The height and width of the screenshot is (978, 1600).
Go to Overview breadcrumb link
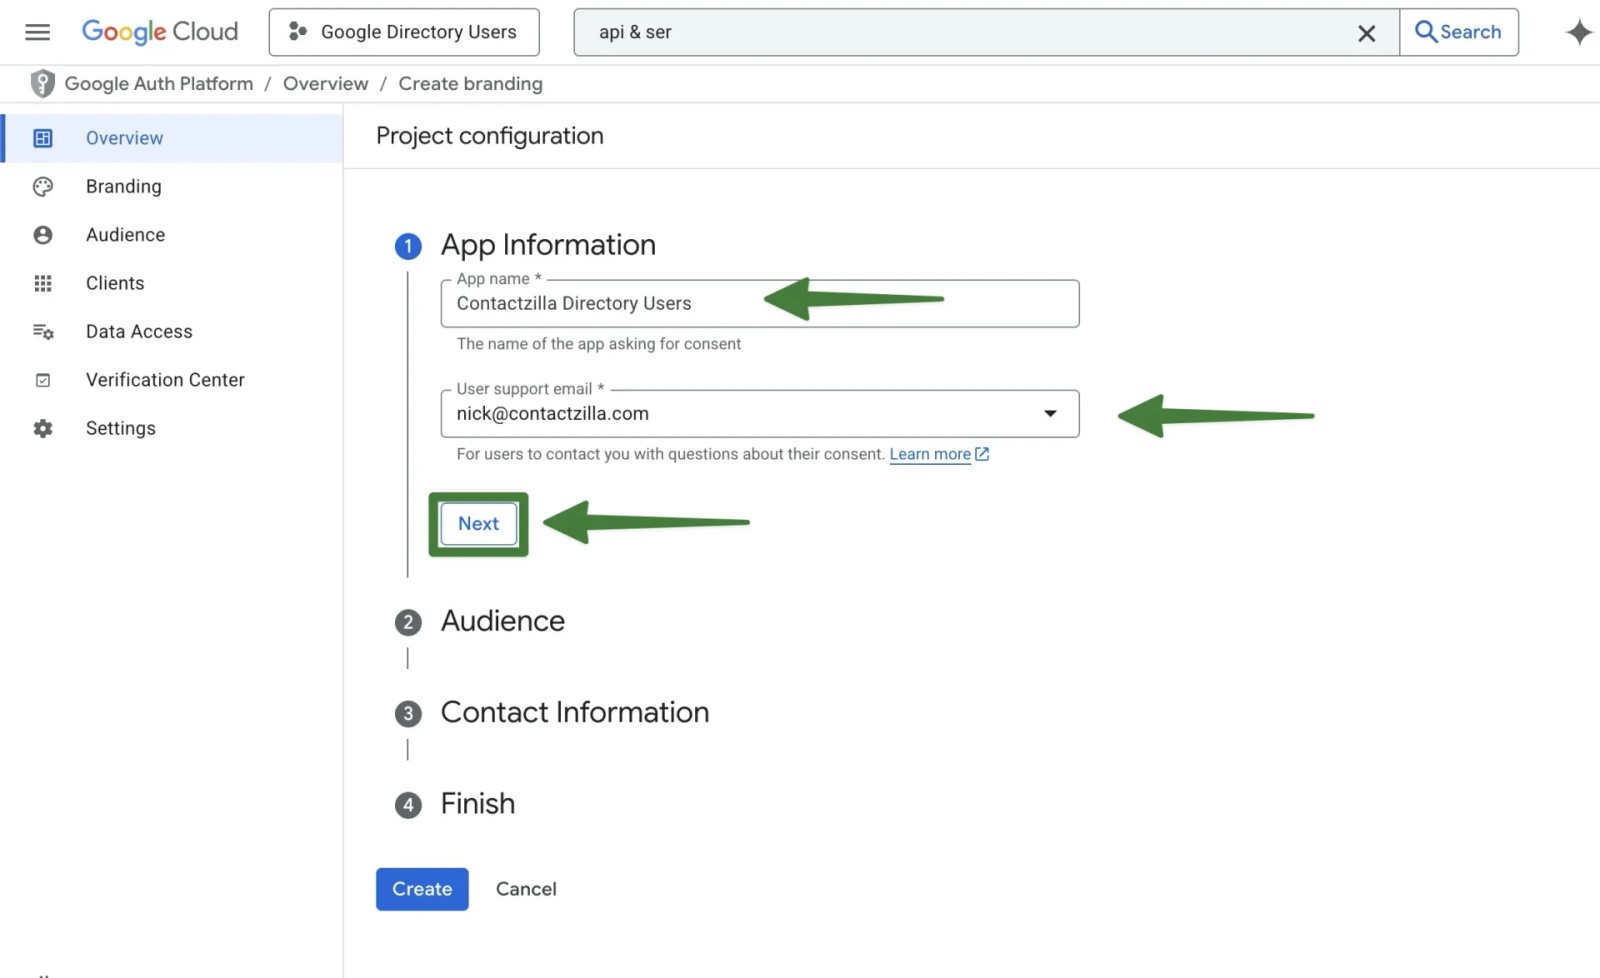pos(325,84)
